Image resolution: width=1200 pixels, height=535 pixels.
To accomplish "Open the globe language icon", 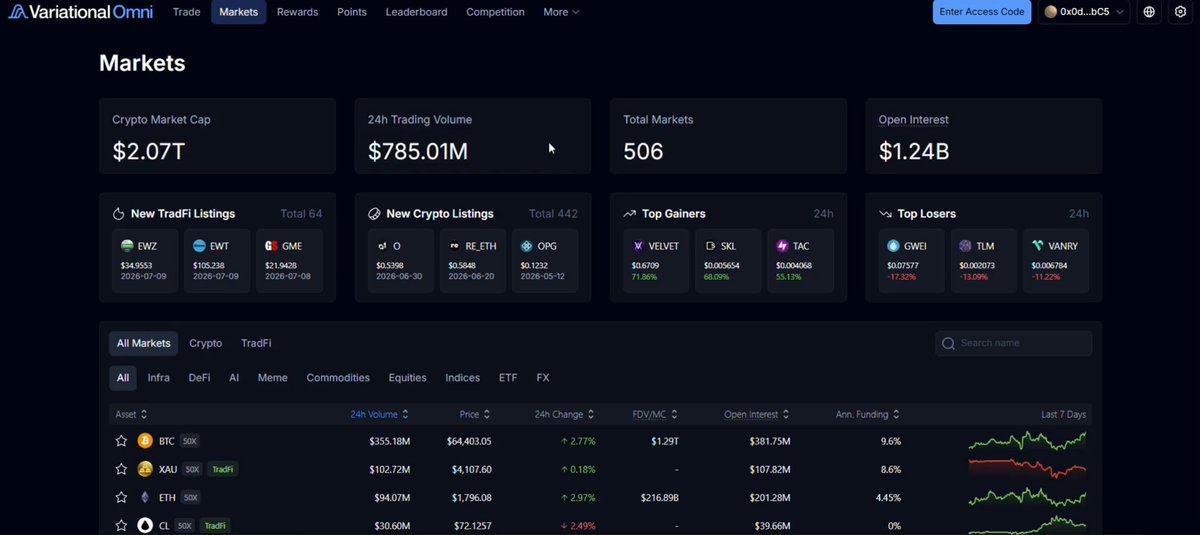I will point(1149,12).
